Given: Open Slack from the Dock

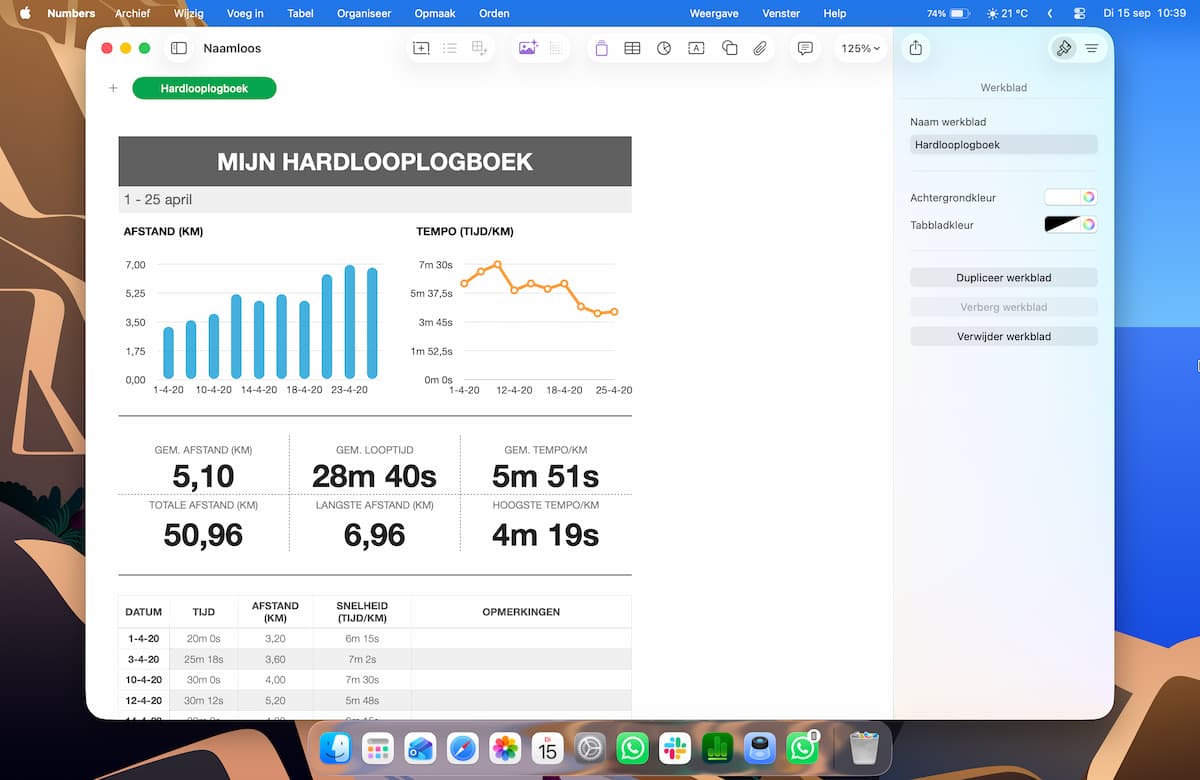Looking at the screenshot, I should (675, 748).
